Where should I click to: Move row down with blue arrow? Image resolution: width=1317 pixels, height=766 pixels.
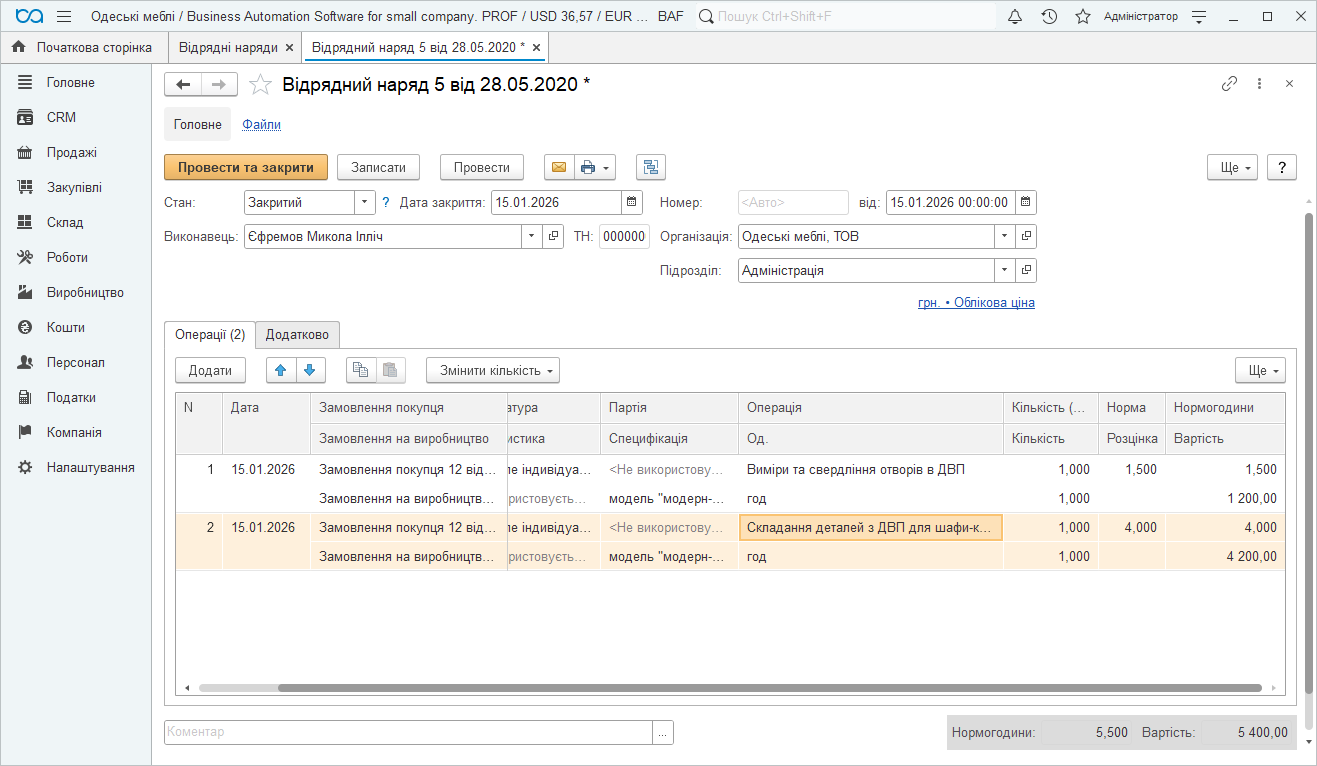pyautogui.click(x=311, y=370)
